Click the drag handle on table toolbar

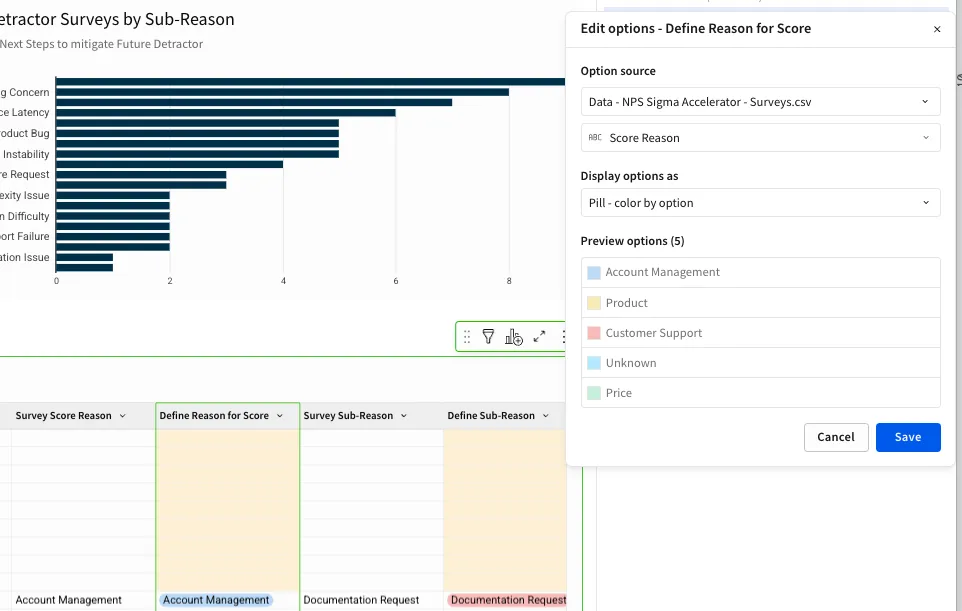click(x=466, y=337)
